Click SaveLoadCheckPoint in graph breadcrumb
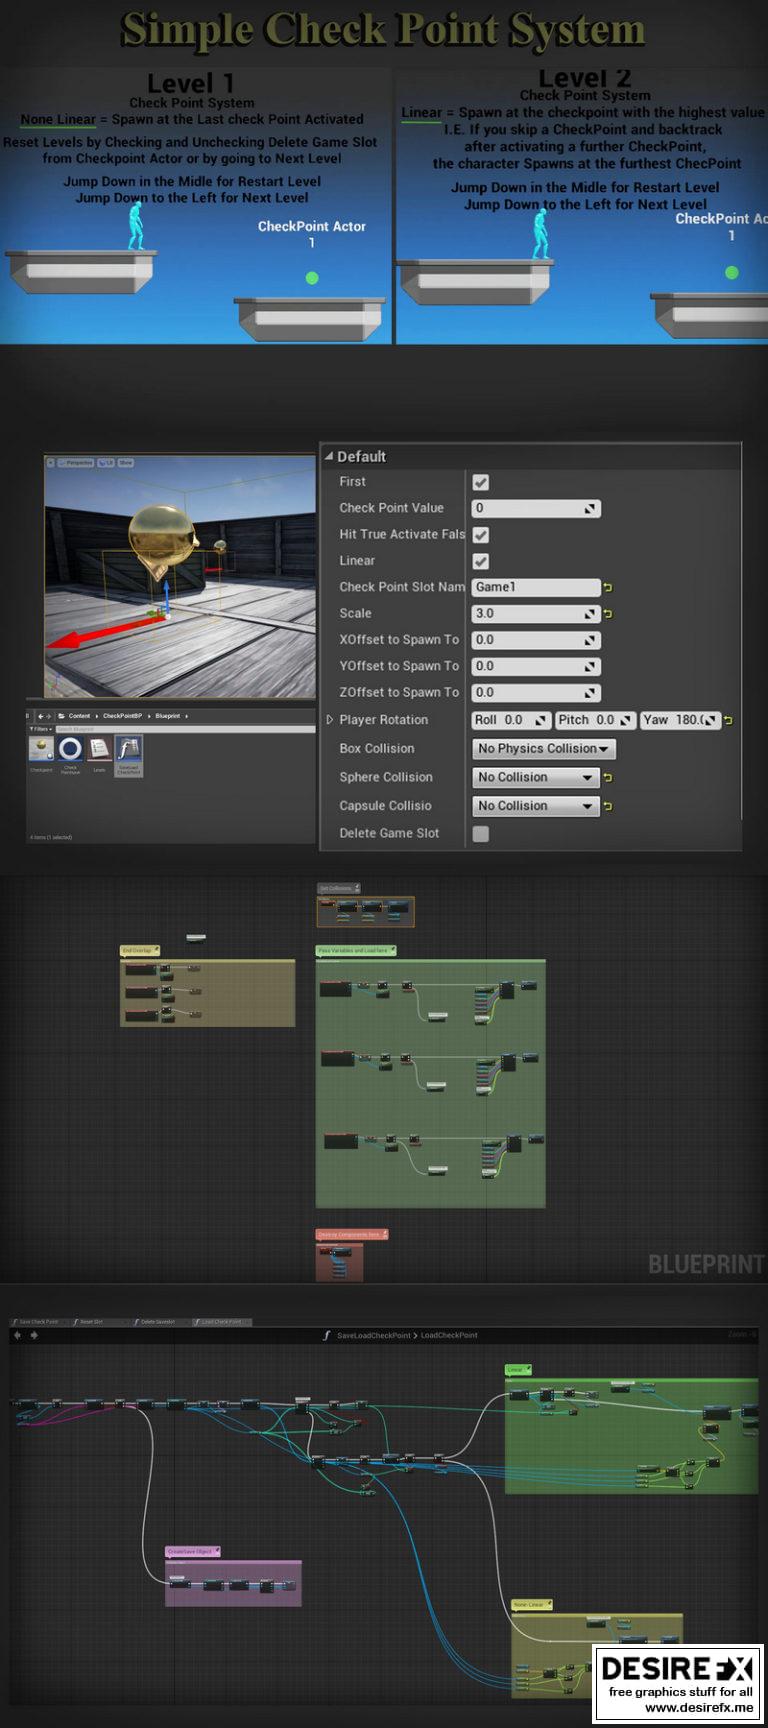 (x=373, y=1335)
